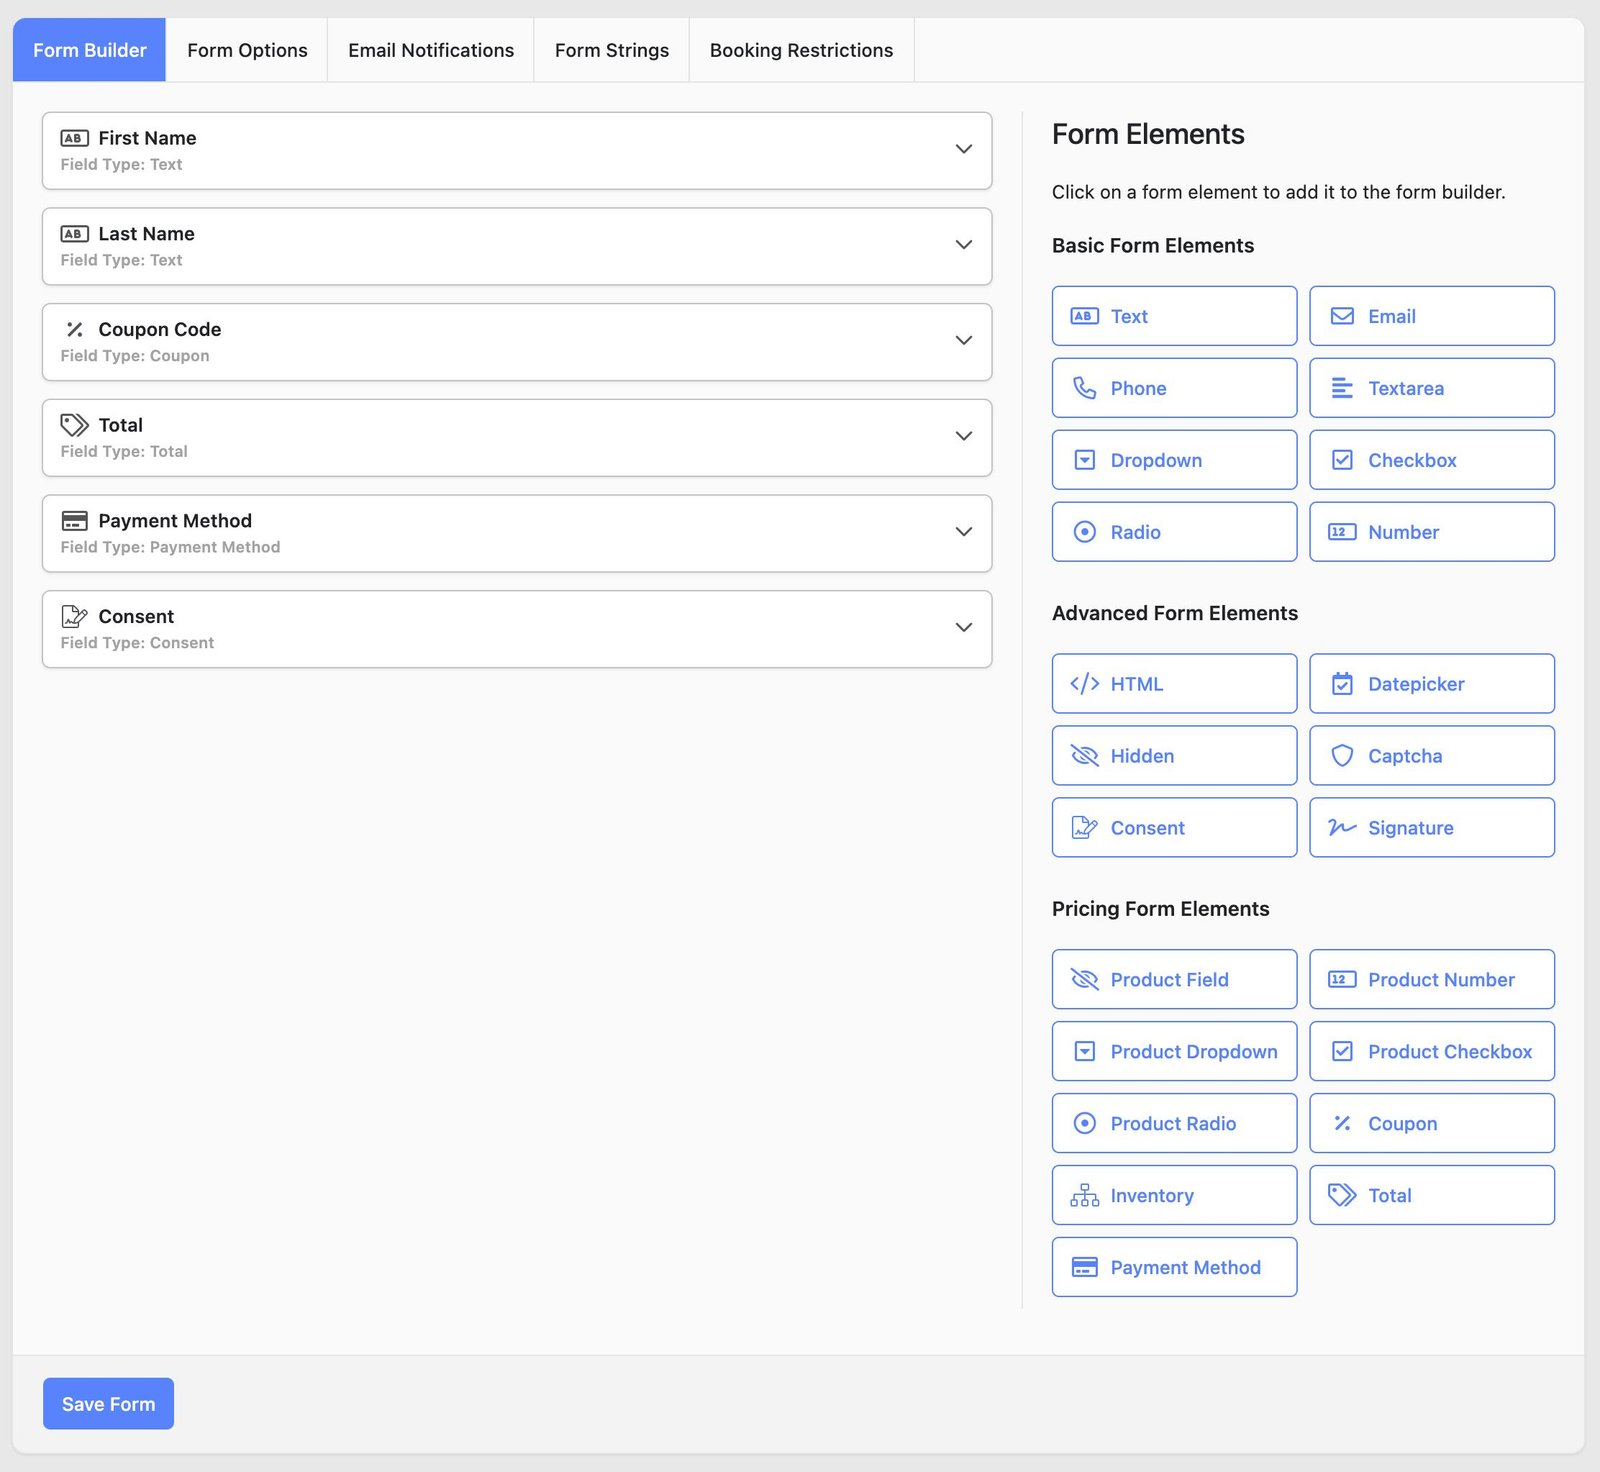Add a Consent element from Advanced Form Elements
Screen dimensions: 1600x1472
click(x=1174, y=828)
